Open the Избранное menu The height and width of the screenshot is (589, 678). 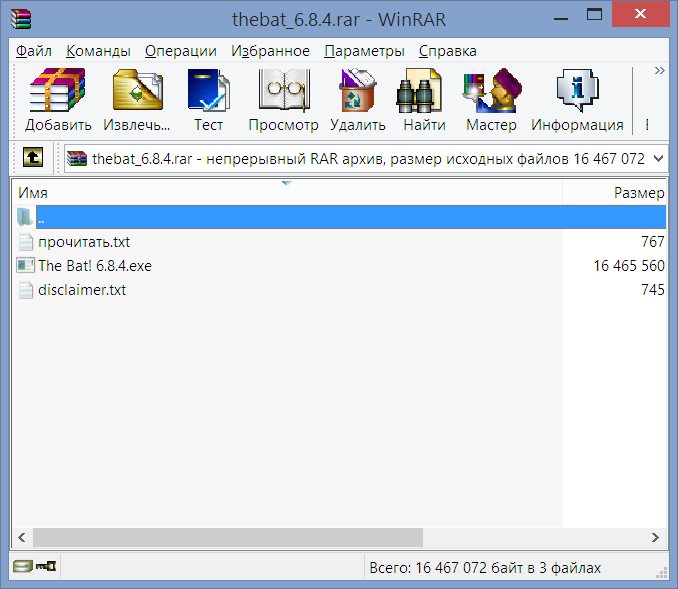point(270,51)
